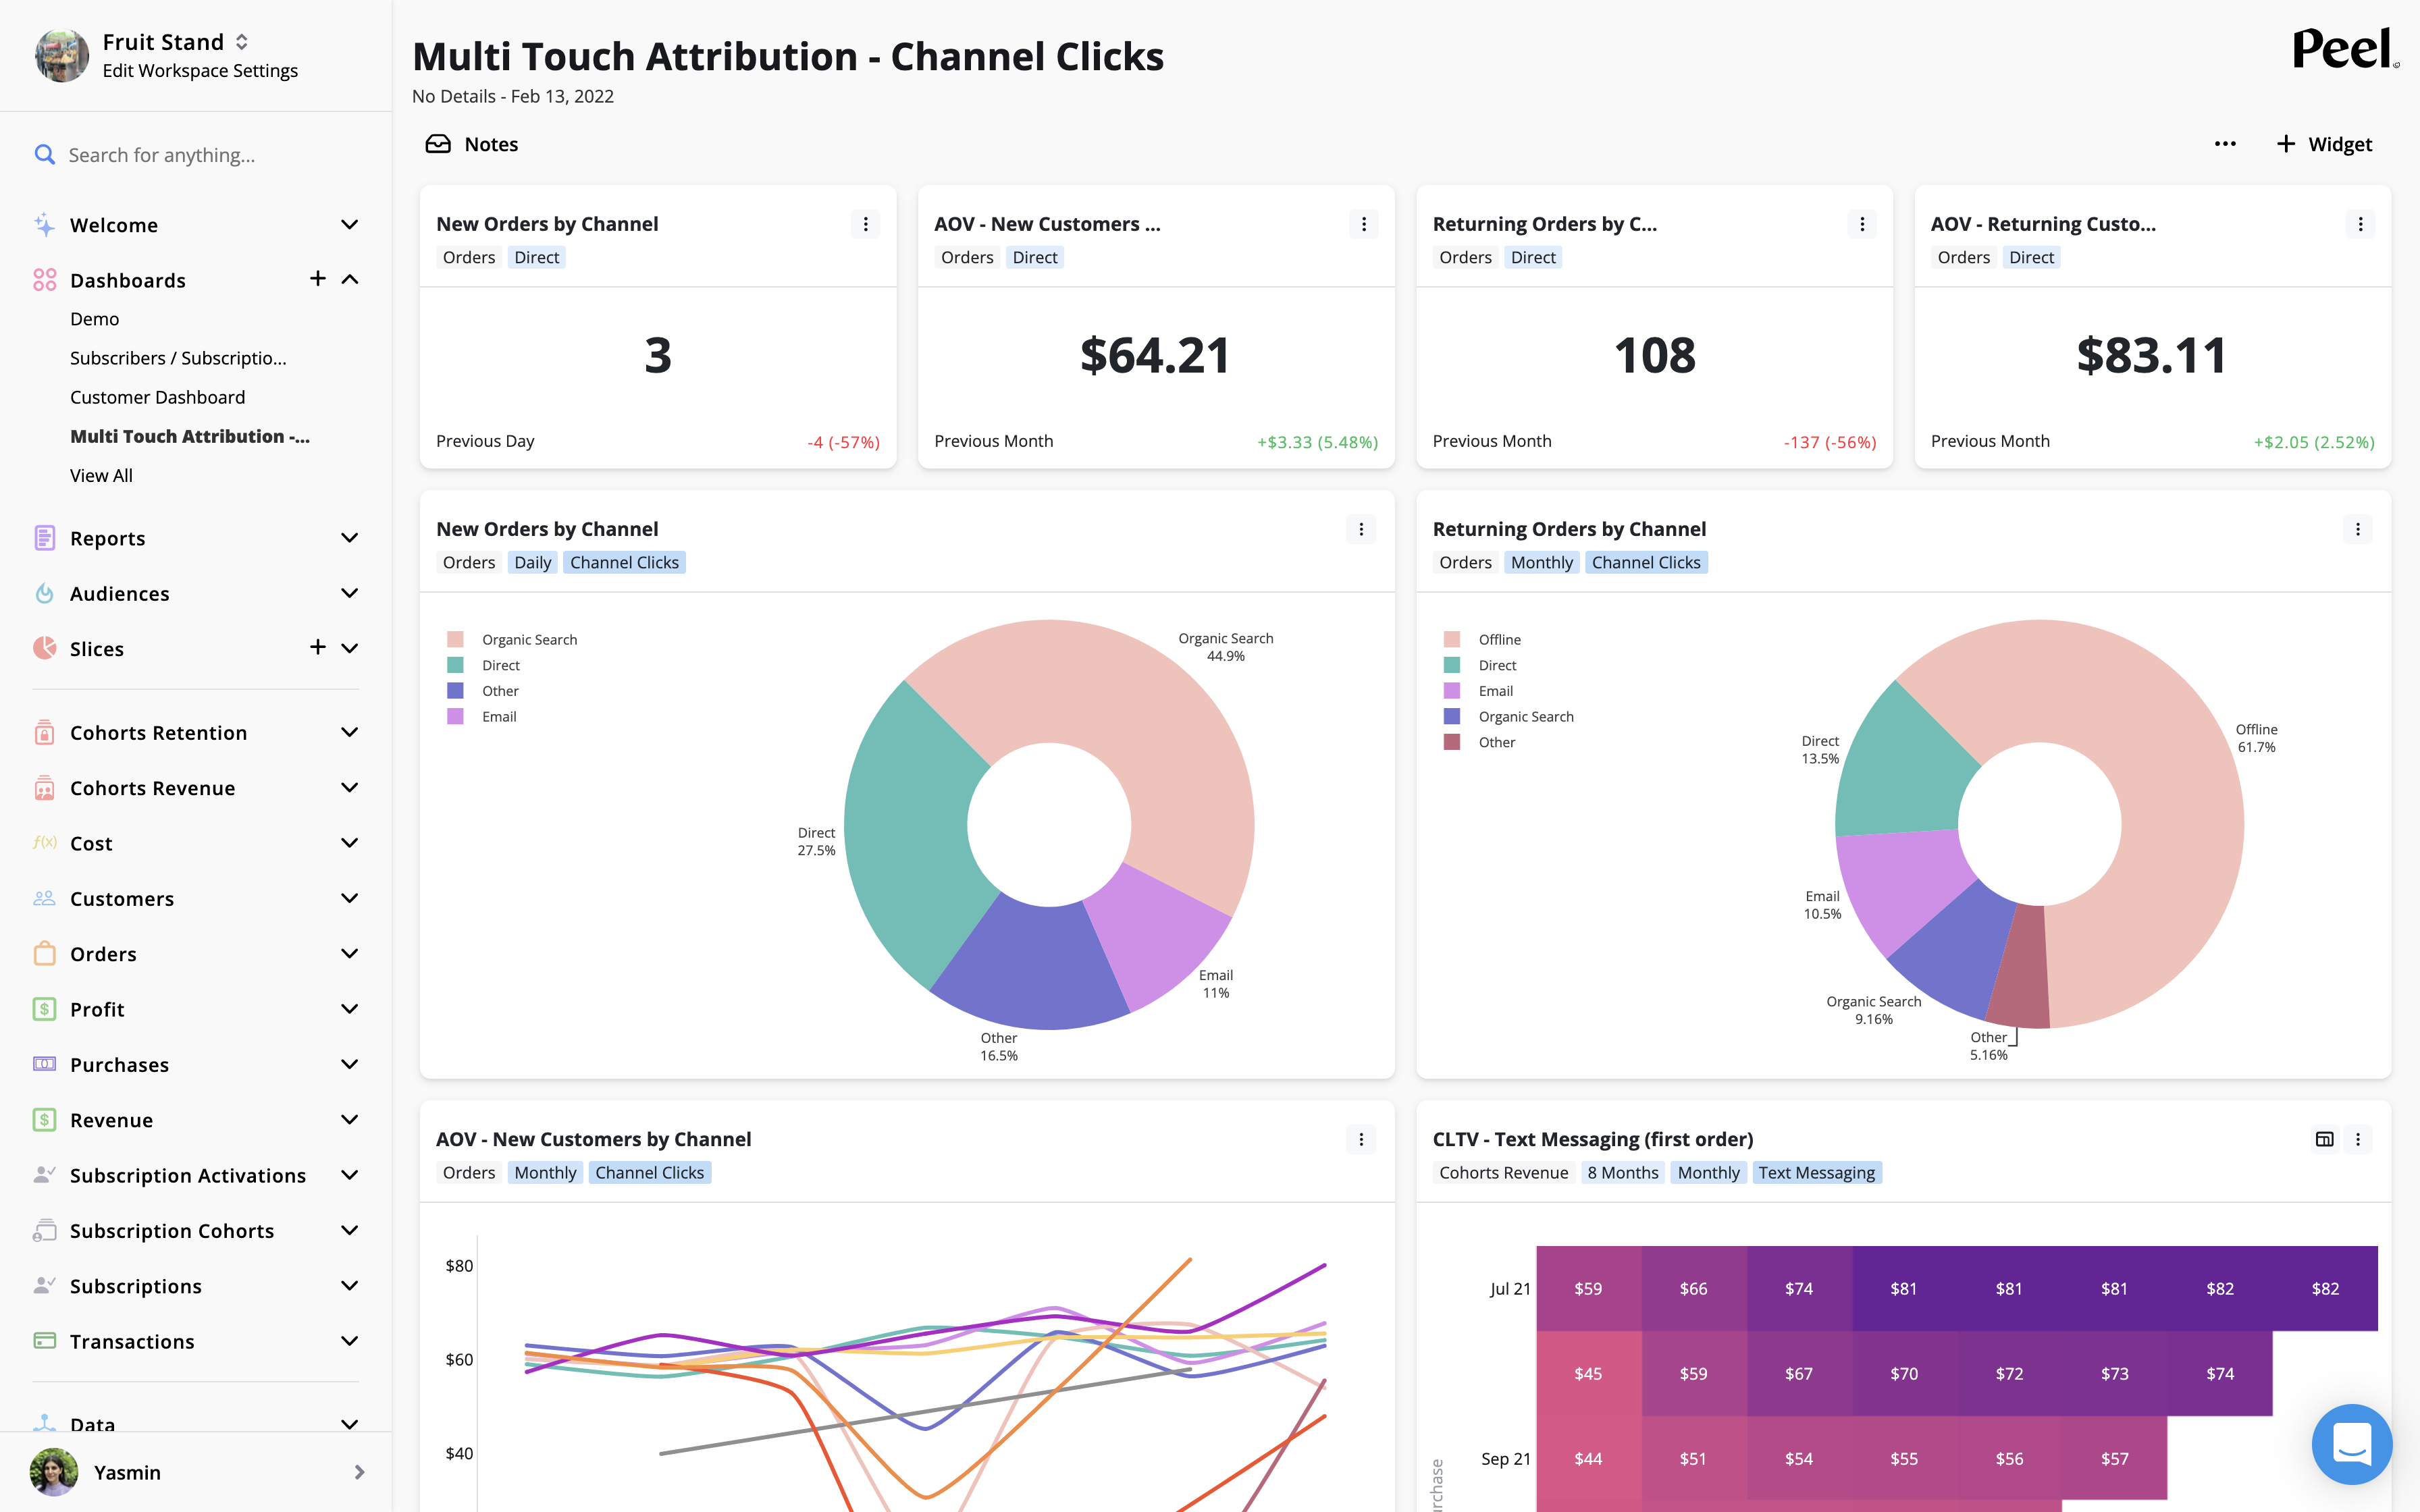Open kebab menu on Returning Orders pie widget

[2357, 529]
